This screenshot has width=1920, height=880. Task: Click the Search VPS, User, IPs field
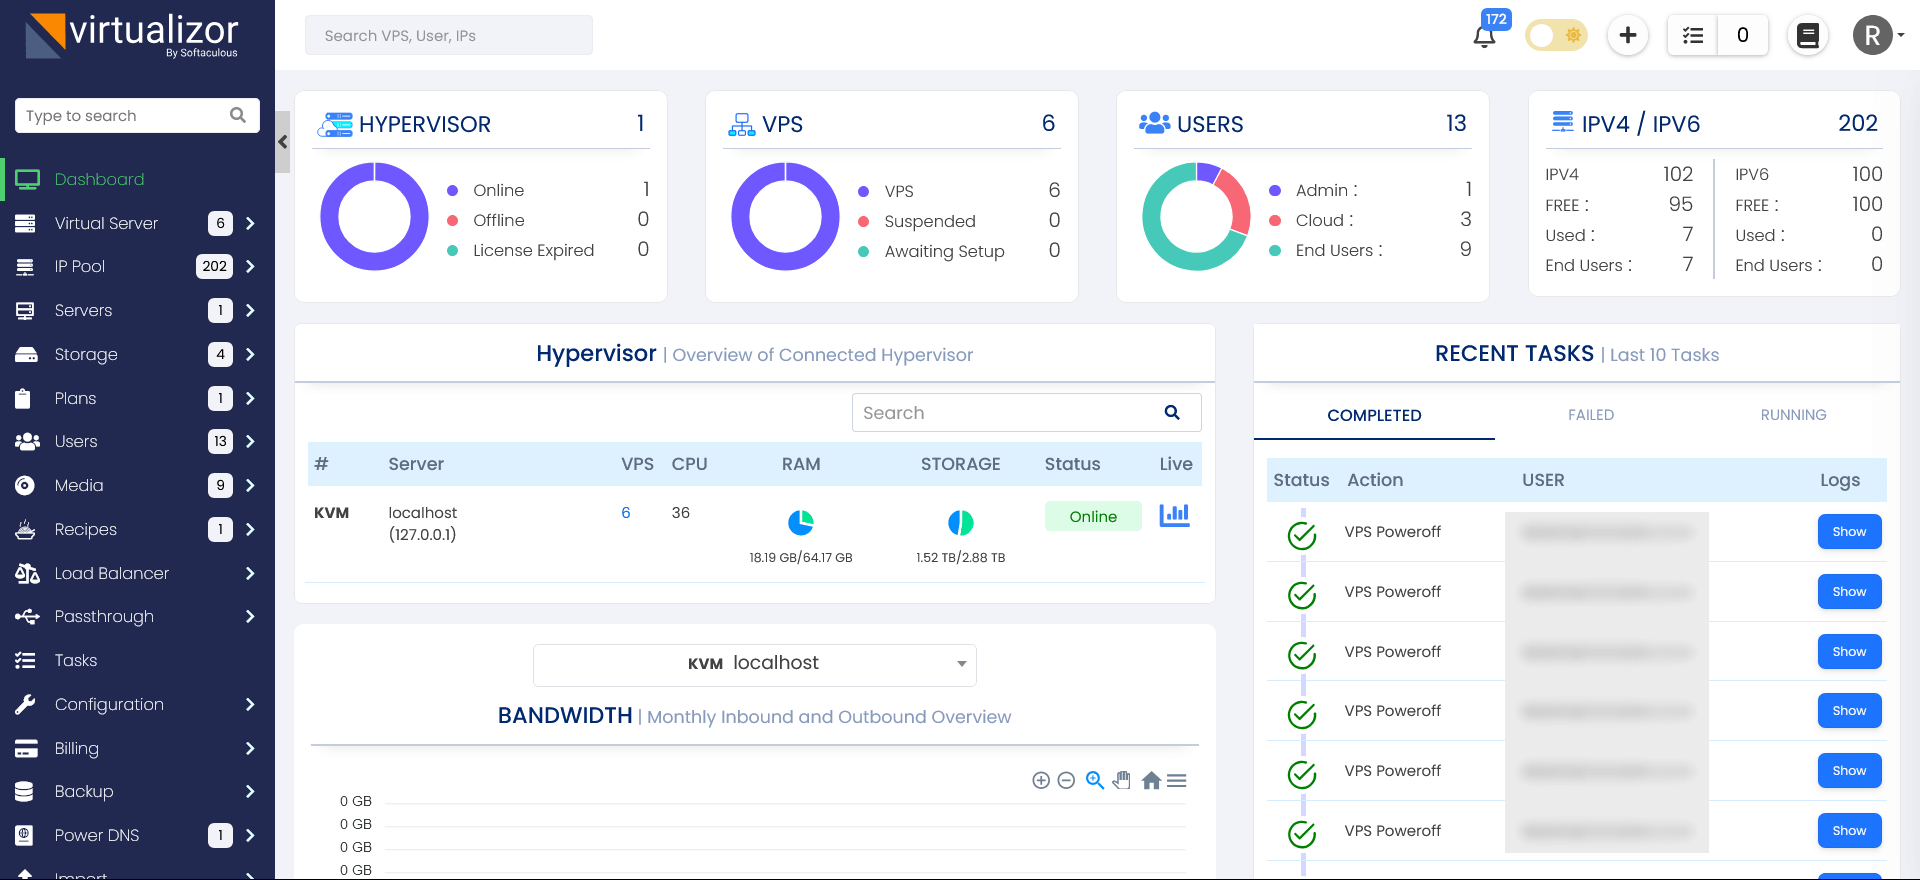[448, 36]
